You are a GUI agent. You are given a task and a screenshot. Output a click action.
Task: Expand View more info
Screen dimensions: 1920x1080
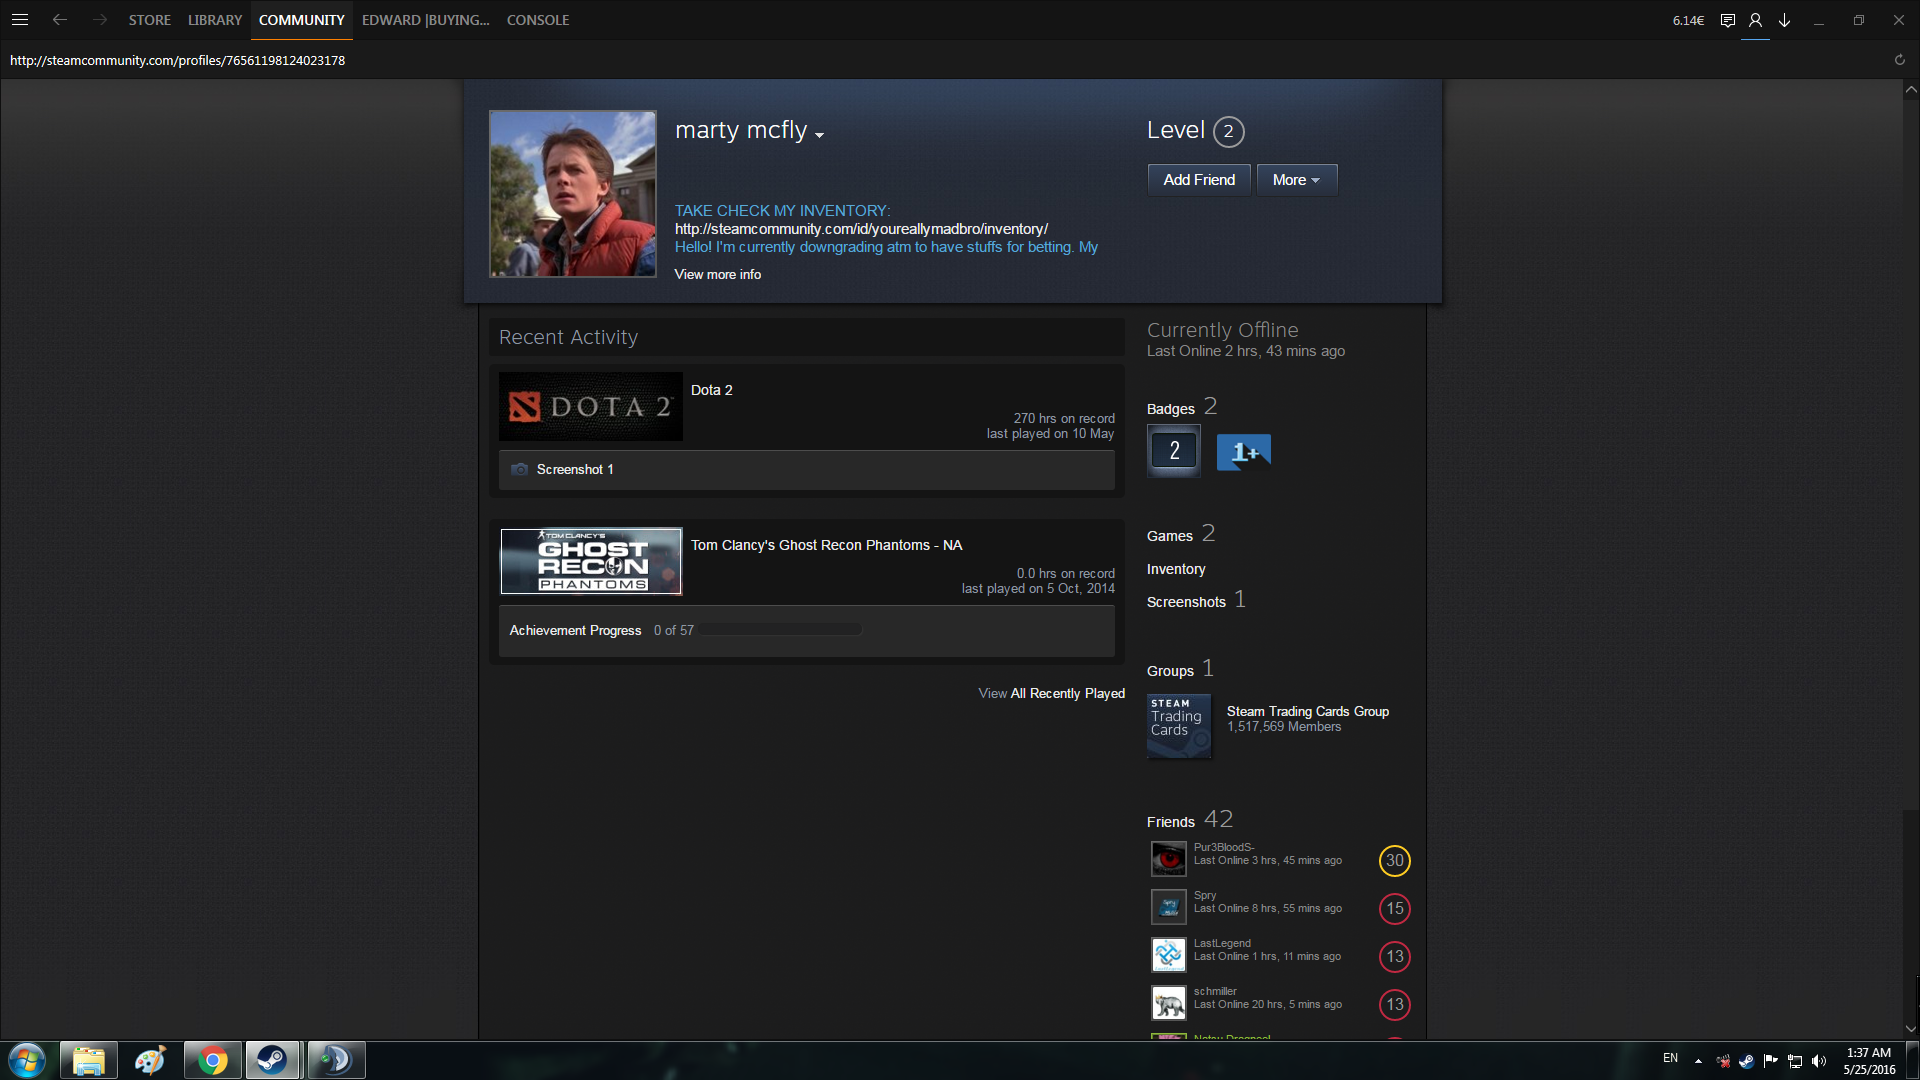click(717, 274)
